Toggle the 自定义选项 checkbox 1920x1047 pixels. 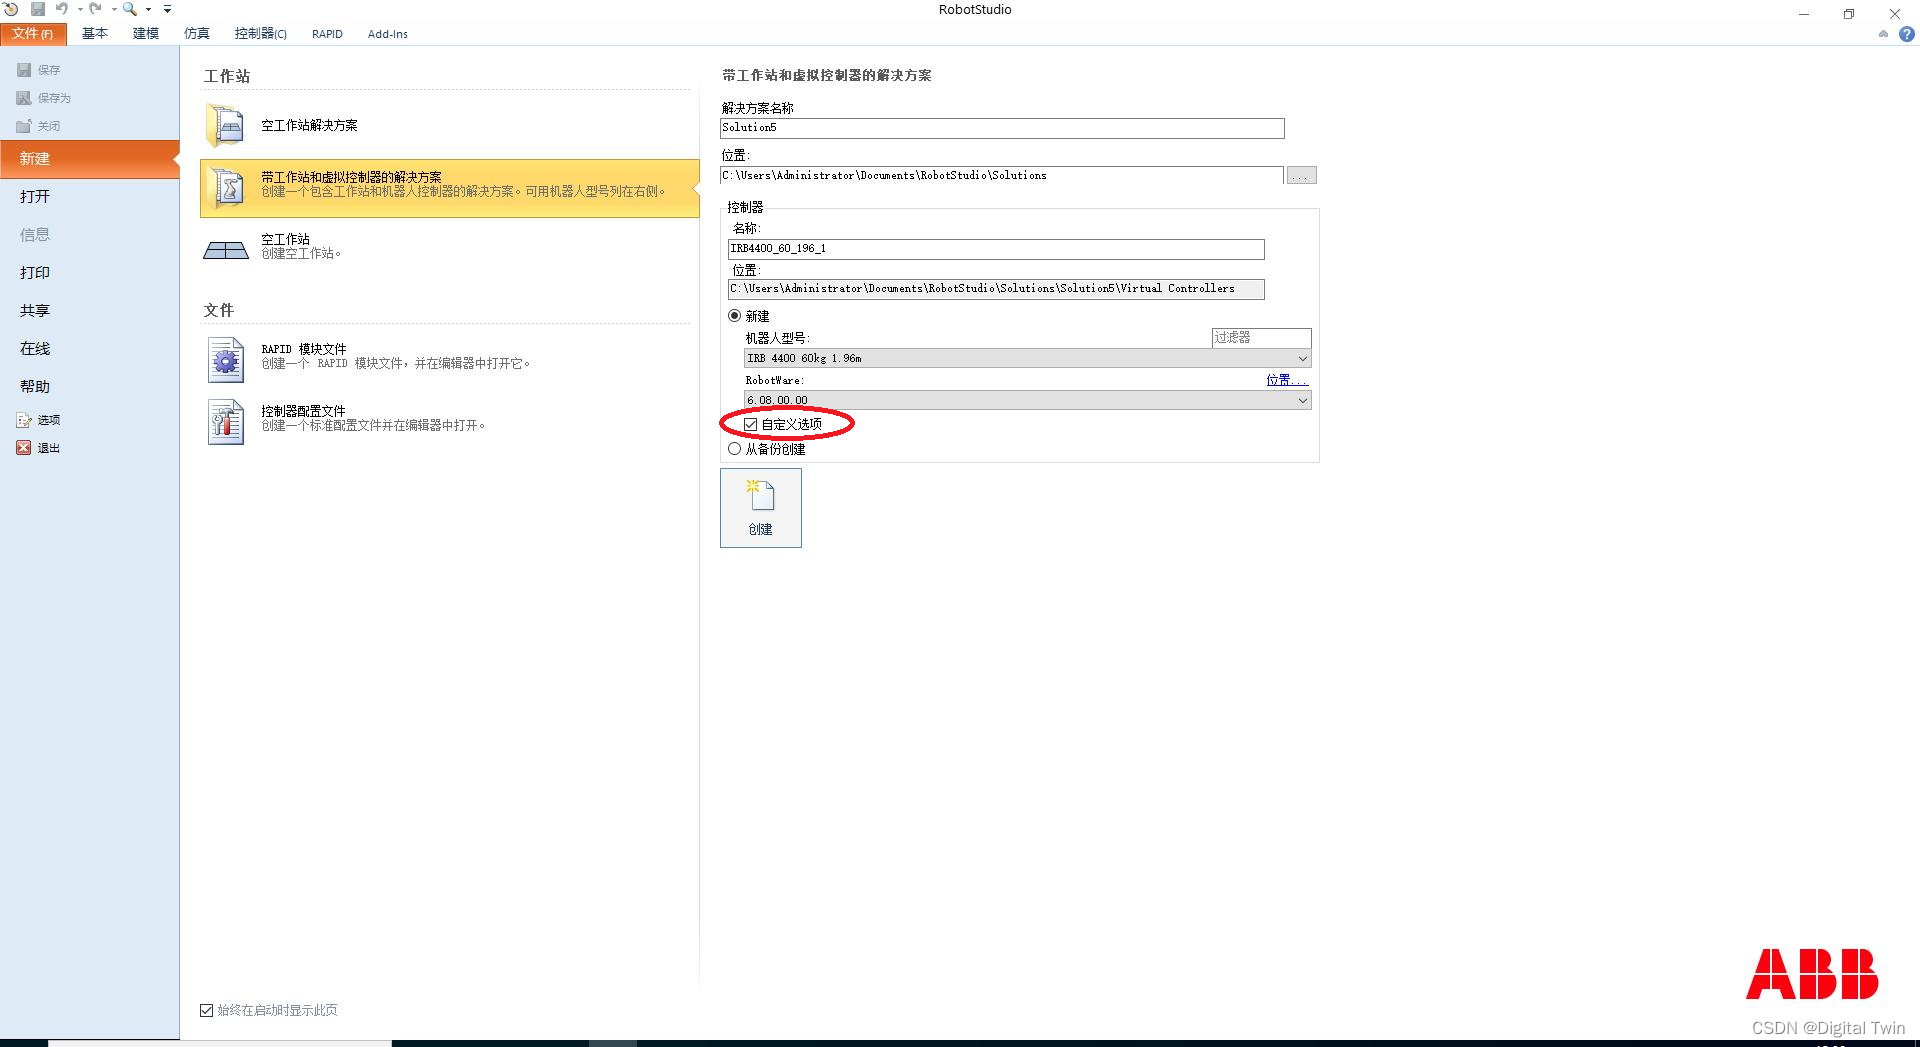pyautogui.click(x=751, y=425)
